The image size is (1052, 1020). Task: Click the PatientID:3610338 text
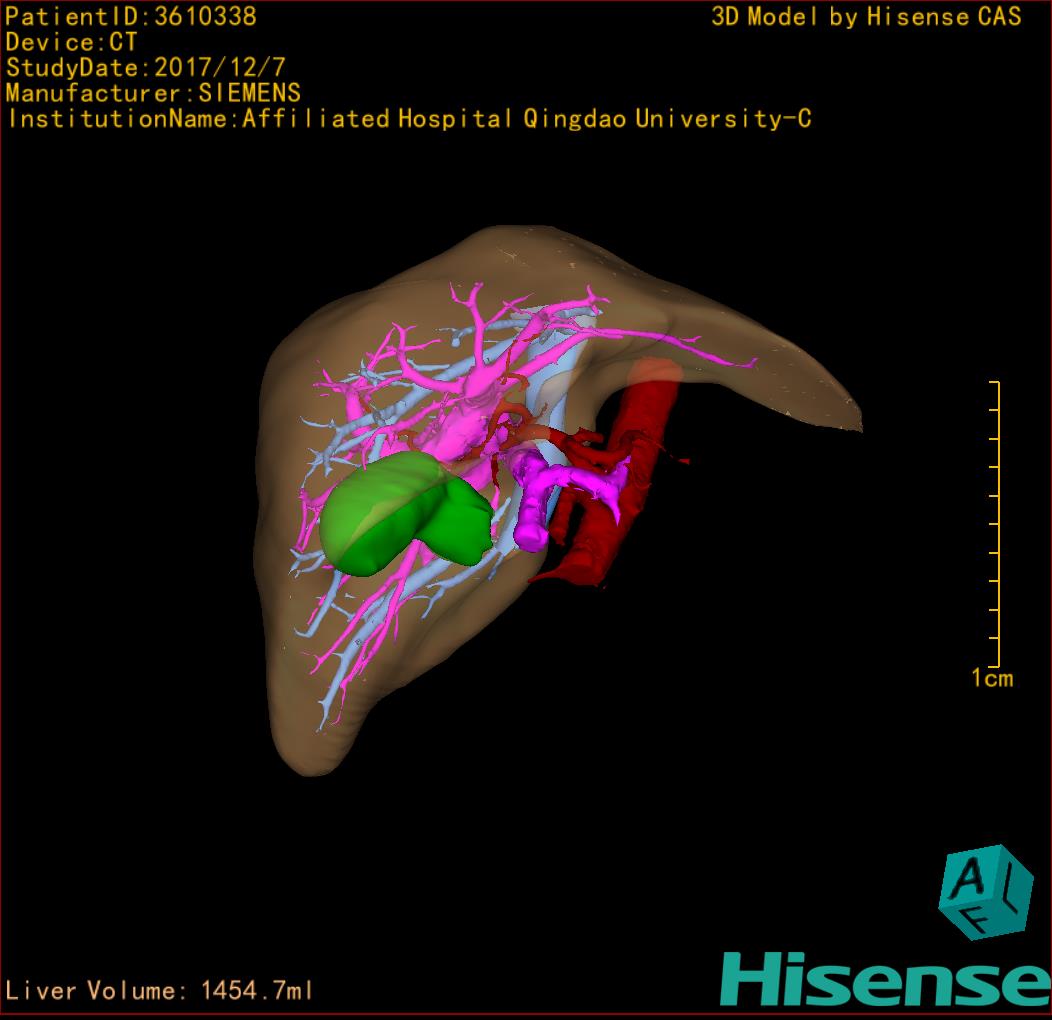pos(131,17)
